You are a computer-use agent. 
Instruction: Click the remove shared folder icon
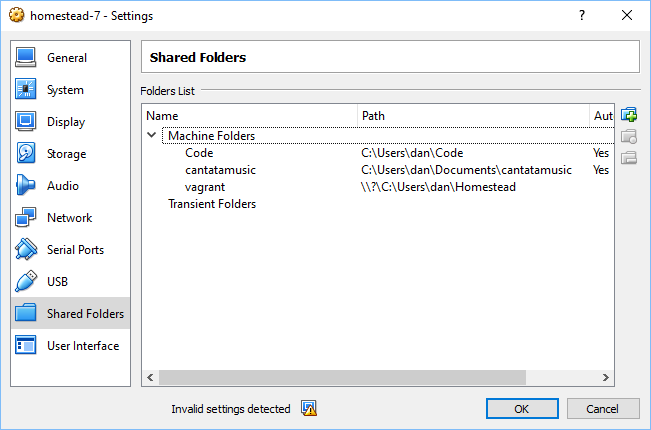pyautogui.click(x=629, y=157)
